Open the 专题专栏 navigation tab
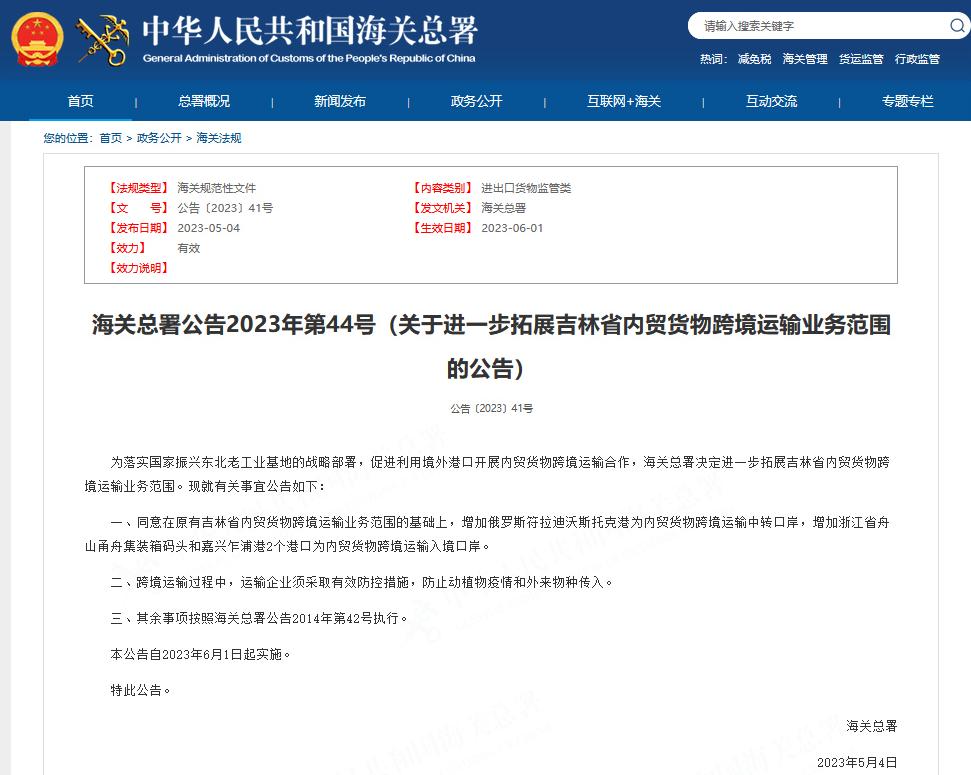This screenshot has height=775, width=971. (x=906, y=100)
